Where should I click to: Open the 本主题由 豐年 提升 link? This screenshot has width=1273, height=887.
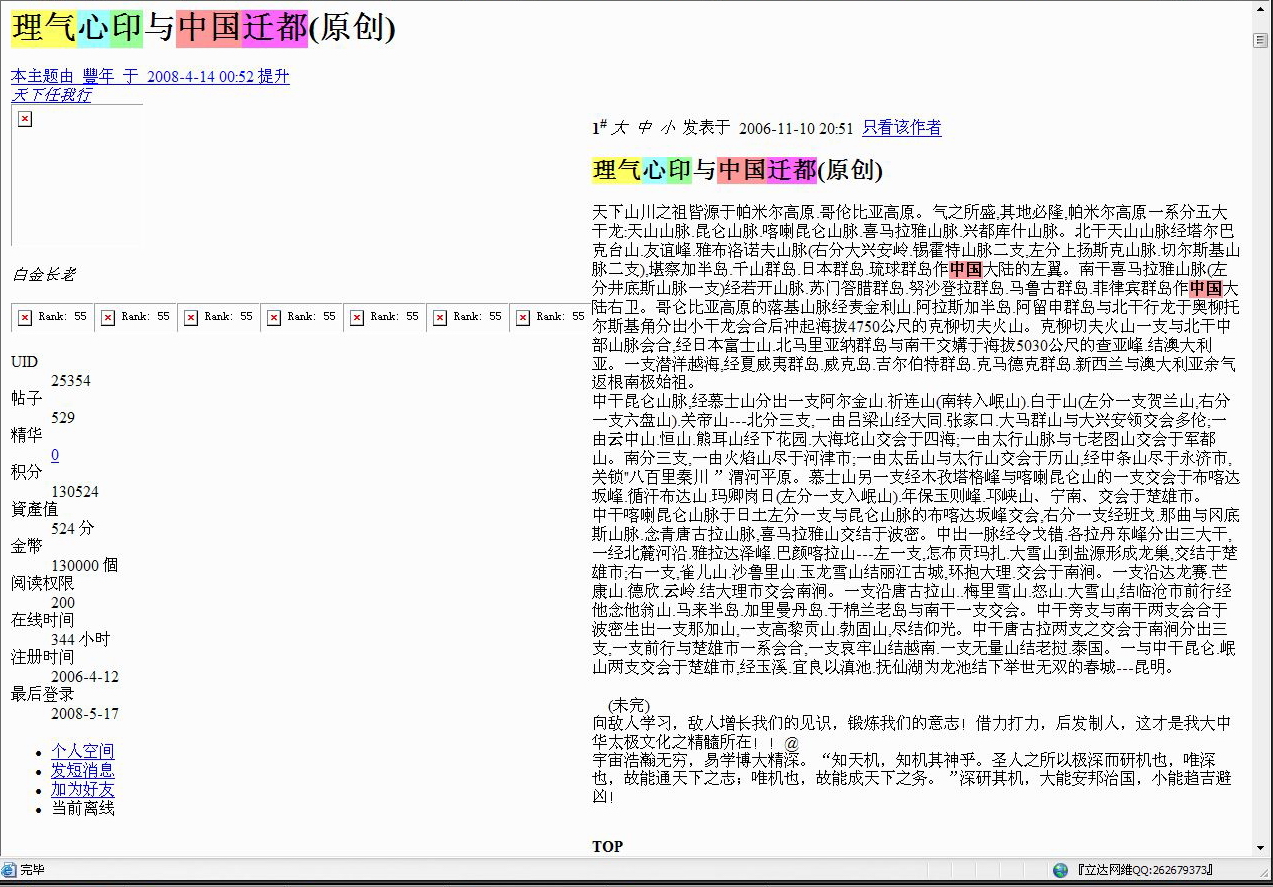point(150,76)
